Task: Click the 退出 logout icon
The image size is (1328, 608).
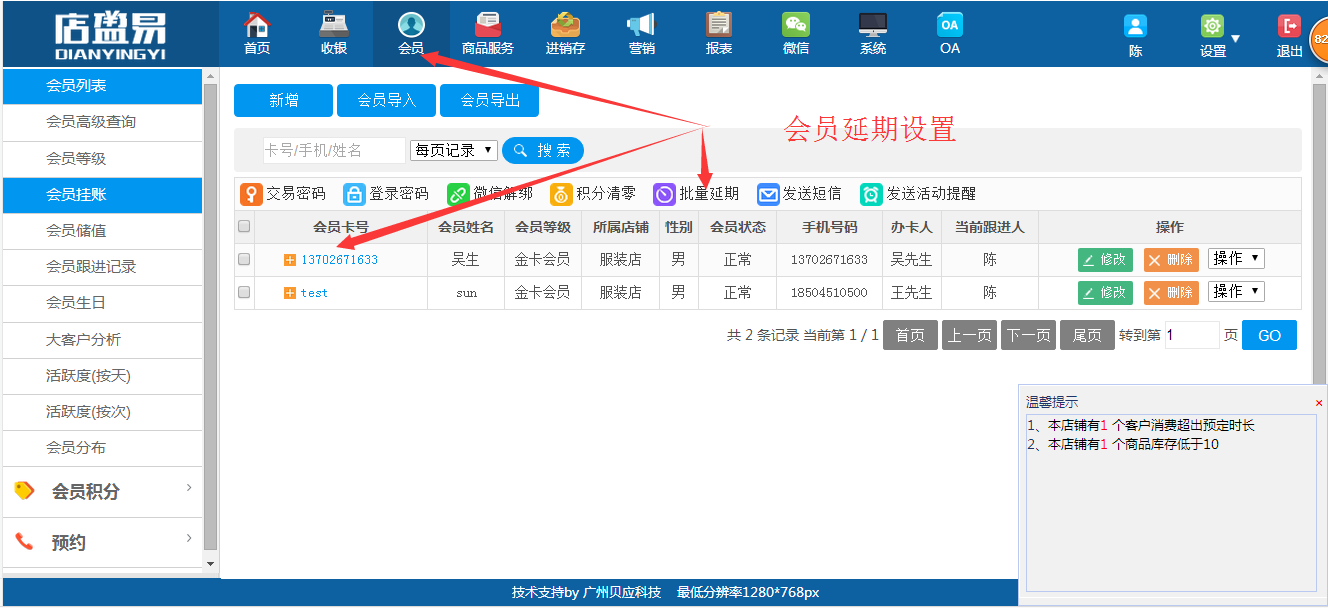Action: pyautogui.click(x=1290, y=27)
